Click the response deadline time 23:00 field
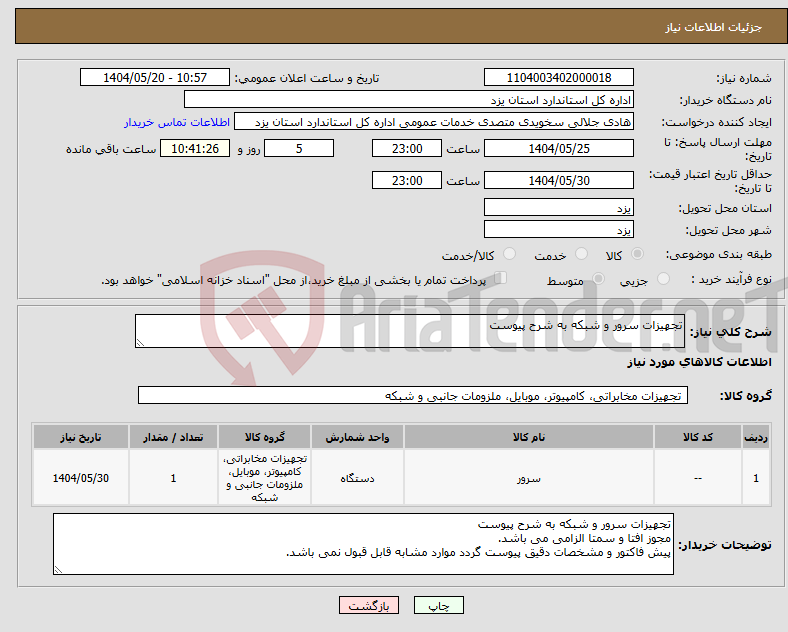The height and width of the screenshot is (632, 788). coord(407,149)
